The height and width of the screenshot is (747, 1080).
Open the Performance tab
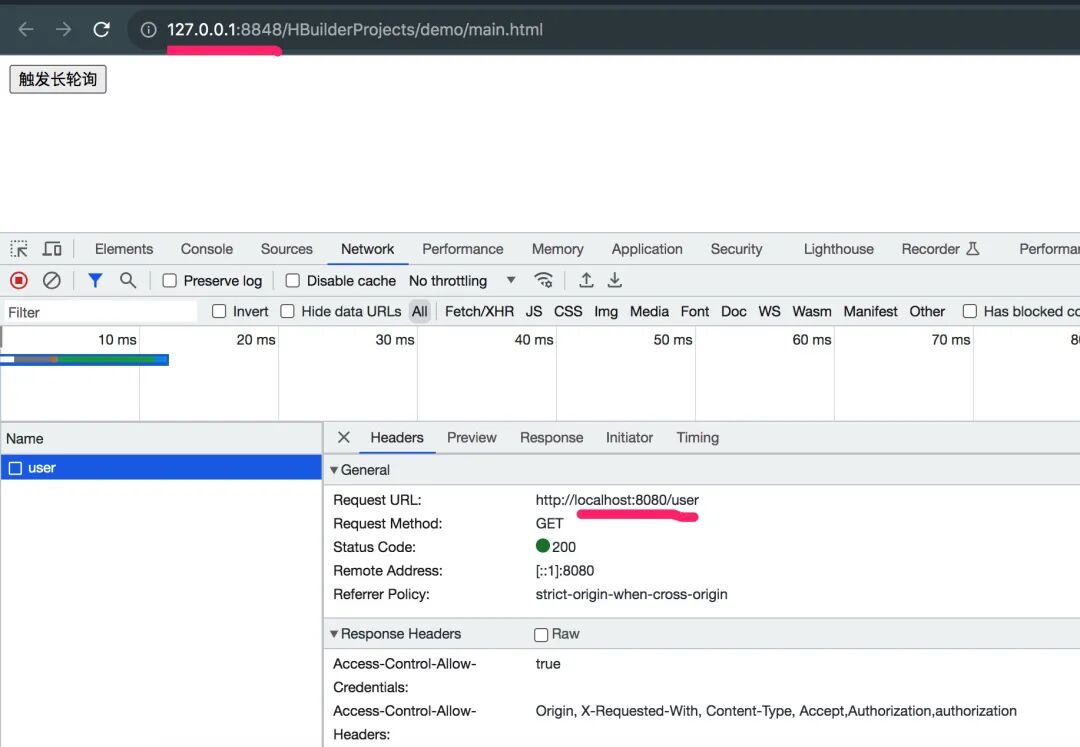(463, 249)
